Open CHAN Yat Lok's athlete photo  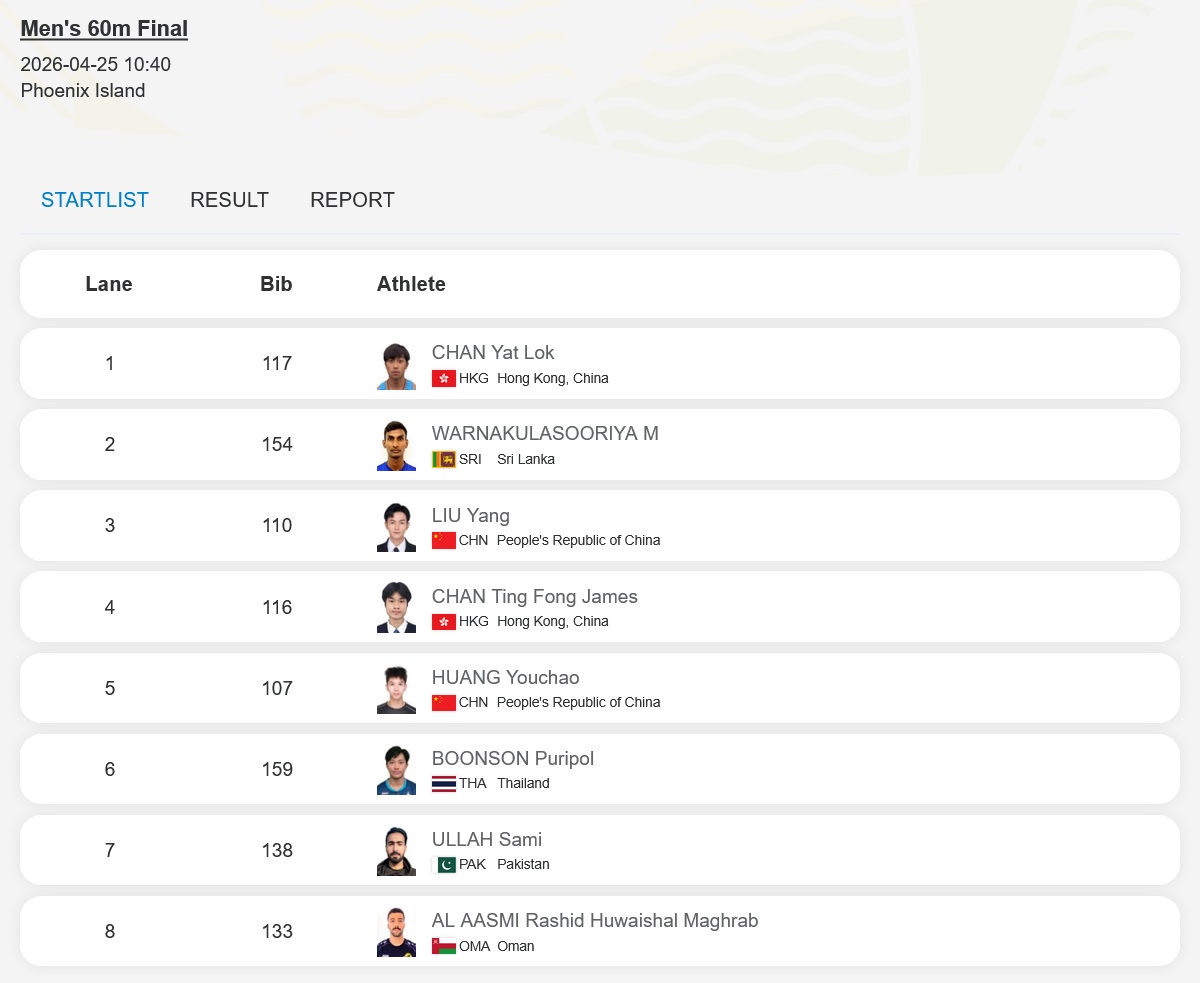pyautogui.click(x=396, y=366)
